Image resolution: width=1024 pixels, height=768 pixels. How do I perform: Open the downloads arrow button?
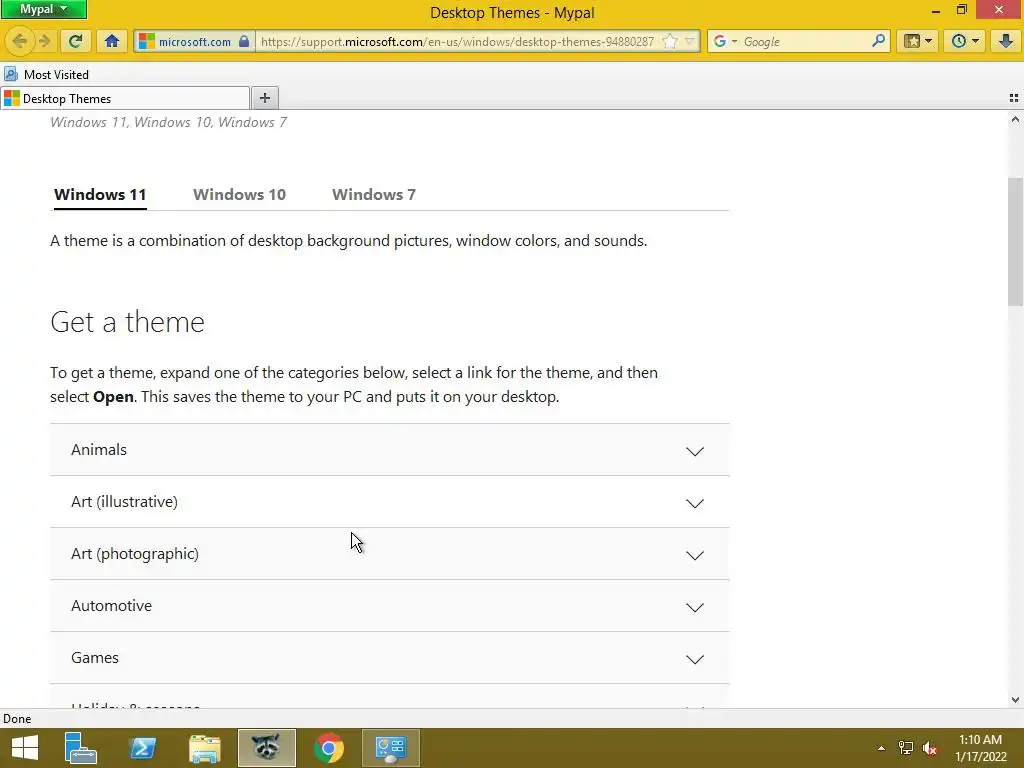[1005, 41]
